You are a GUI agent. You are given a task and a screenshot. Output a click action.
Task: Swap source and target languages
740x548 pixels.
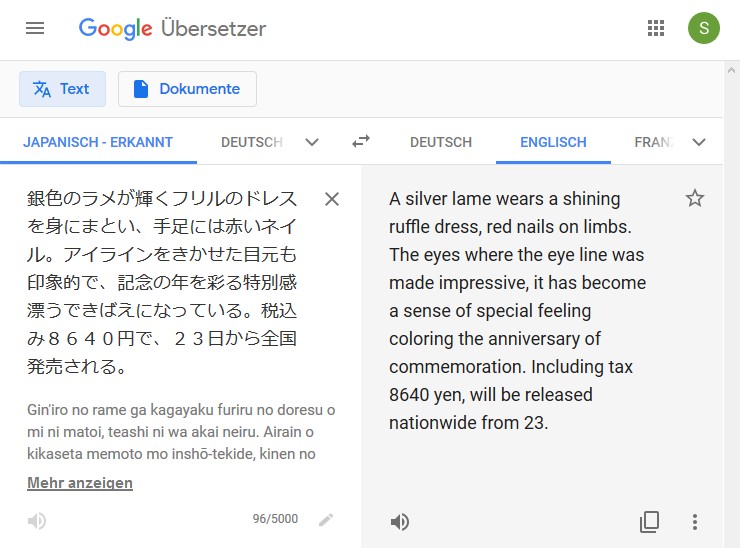(x=361, y=141)
